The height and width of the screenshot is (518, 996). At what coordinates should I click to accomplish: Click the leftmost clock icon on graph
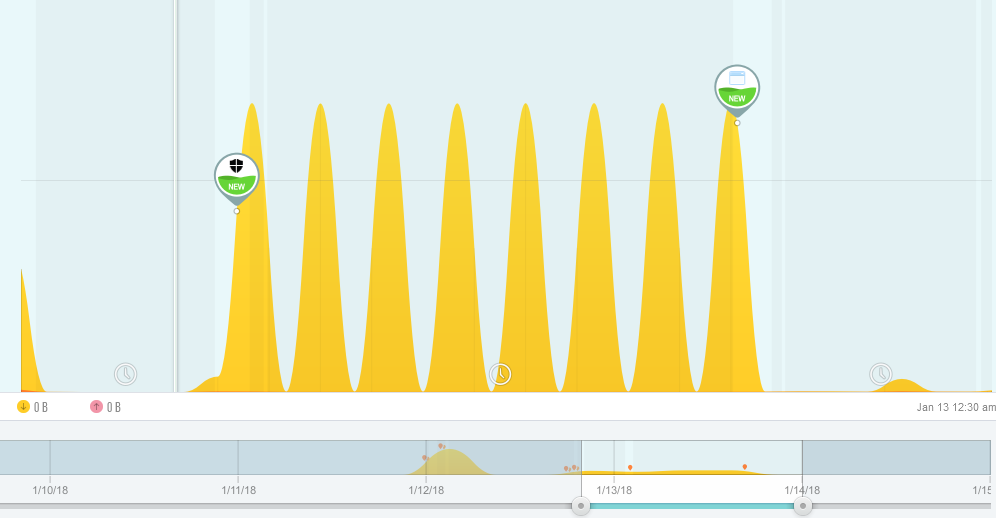click(125, 374)
